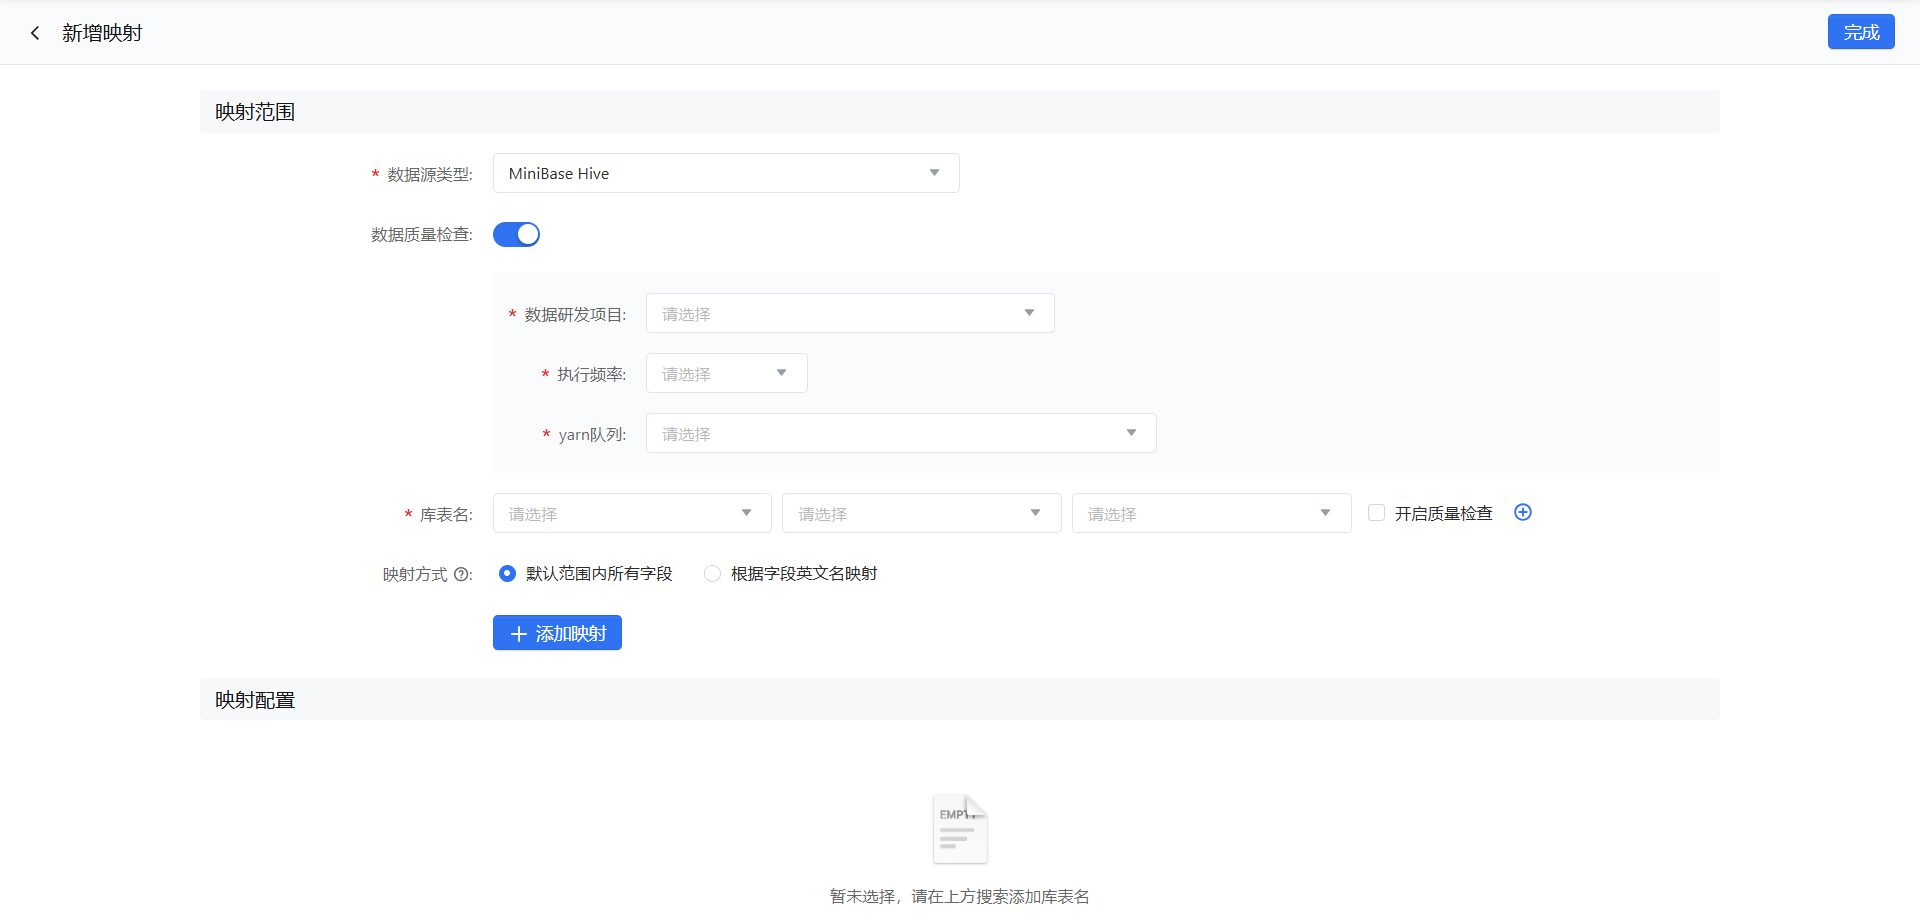This screenshot has height=920, width=1920.
Task: Open the second 库表名 dropdown
Action: (x=922, y=513)
